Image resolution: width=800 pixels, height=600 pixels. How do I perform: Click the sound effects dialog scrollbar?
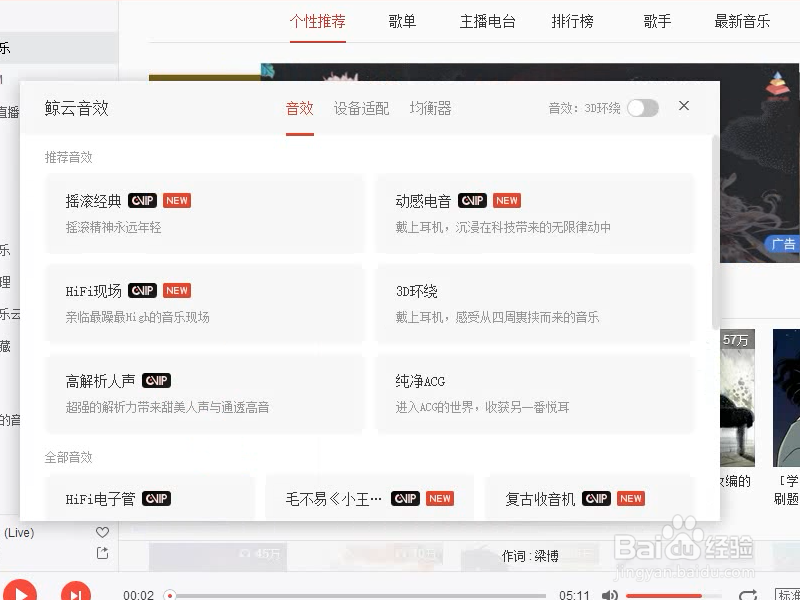(x=715, y=232)
